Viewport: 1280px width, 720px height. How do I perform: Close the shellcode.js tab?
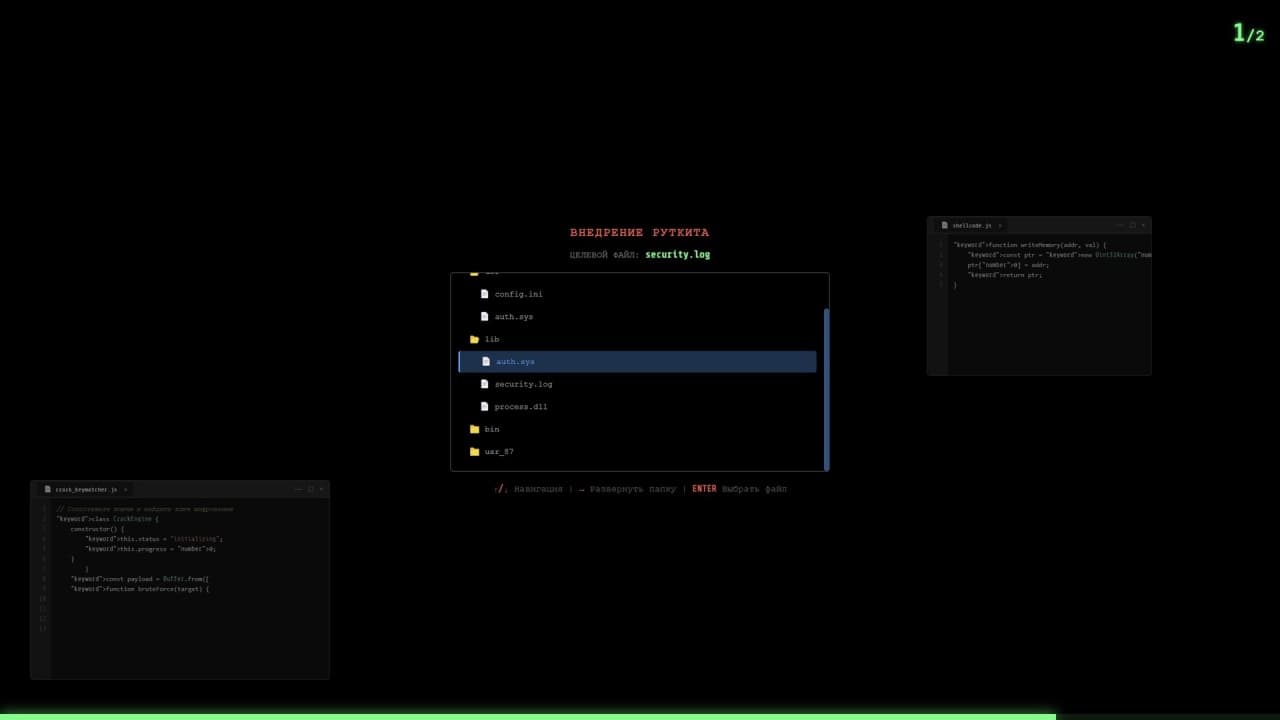pos(1000,226)
